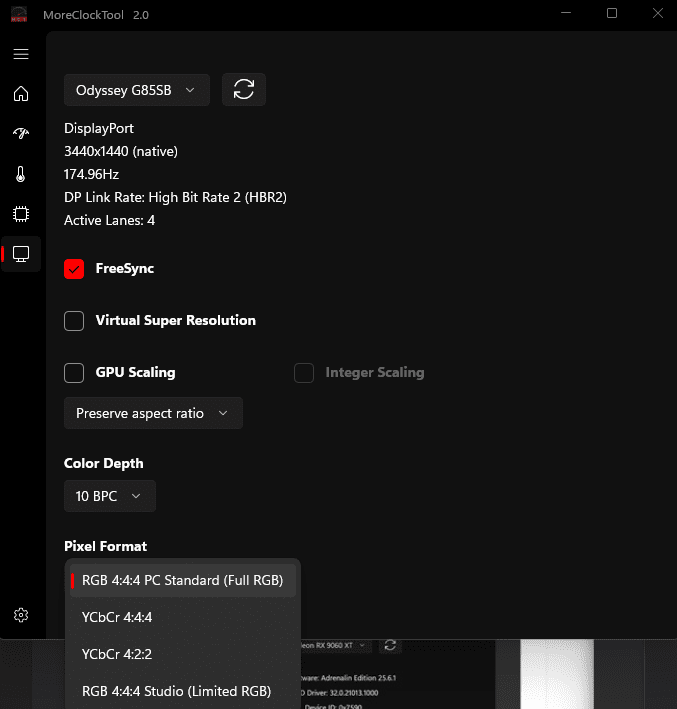Screen dimensions: 677x709
Task: Open GPU dropdown in the background window
Action: 336,645
